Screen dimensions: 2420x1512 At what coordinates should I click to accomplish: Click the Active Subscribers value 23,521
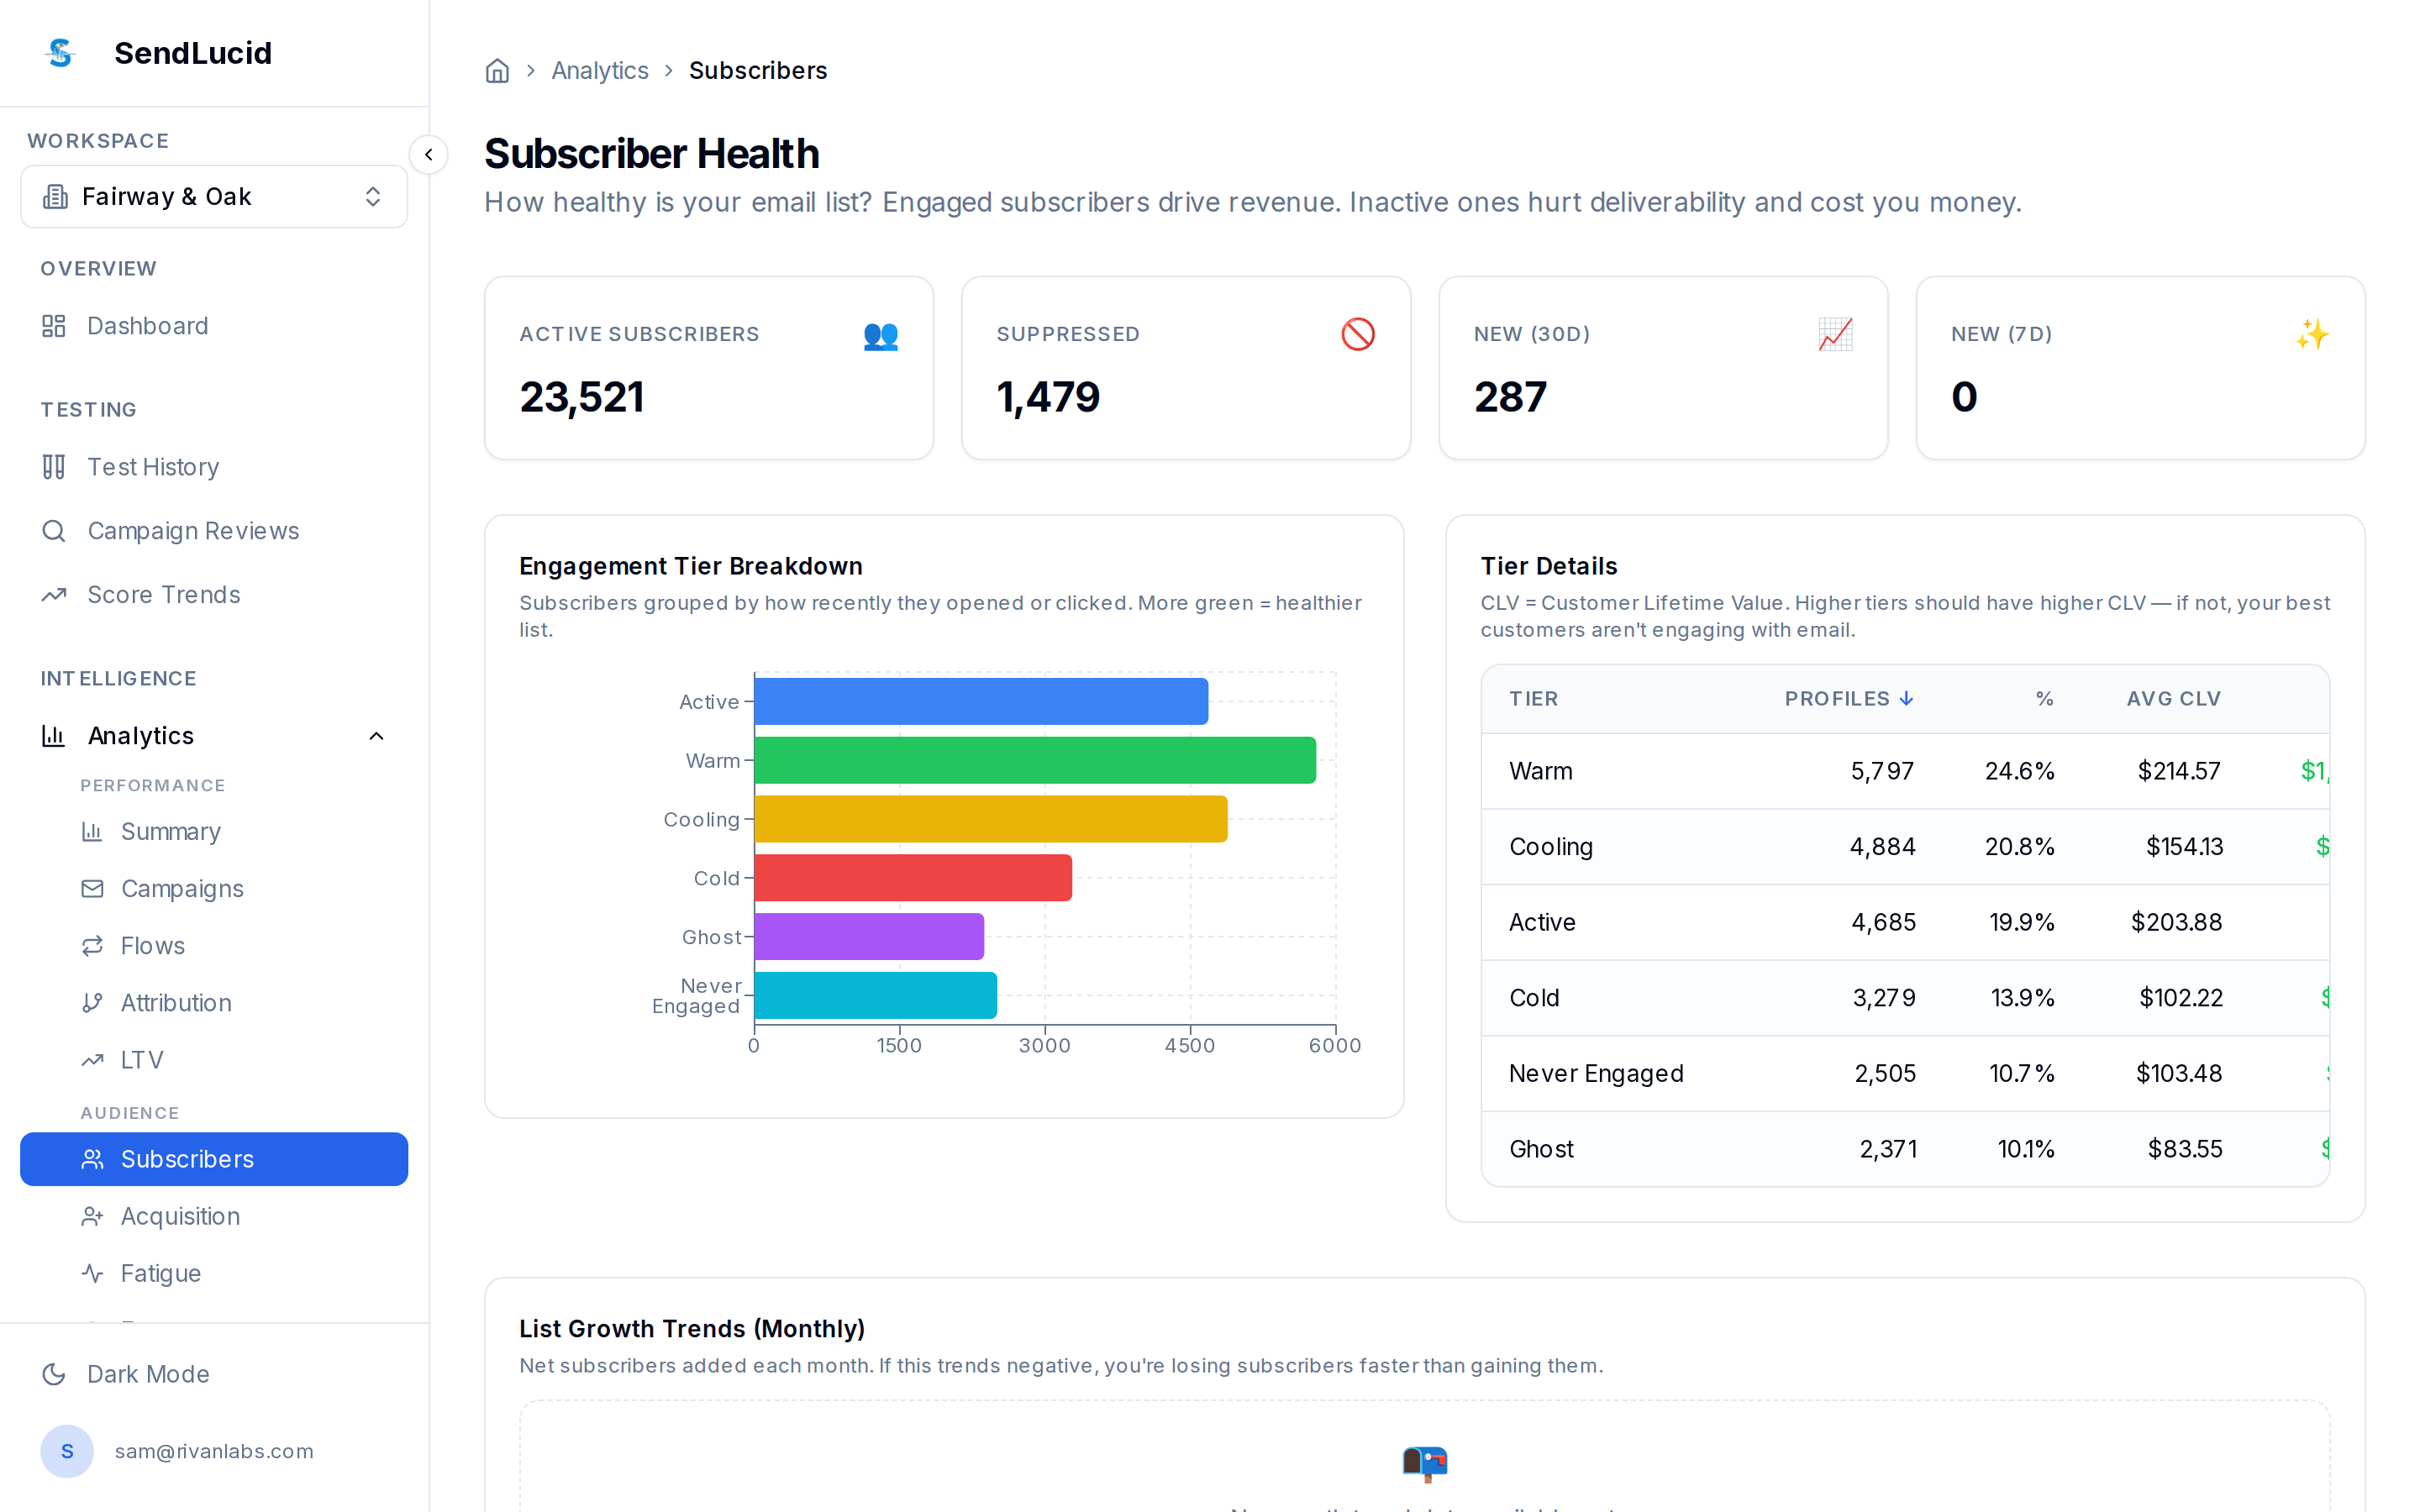(x=582, y=397)
